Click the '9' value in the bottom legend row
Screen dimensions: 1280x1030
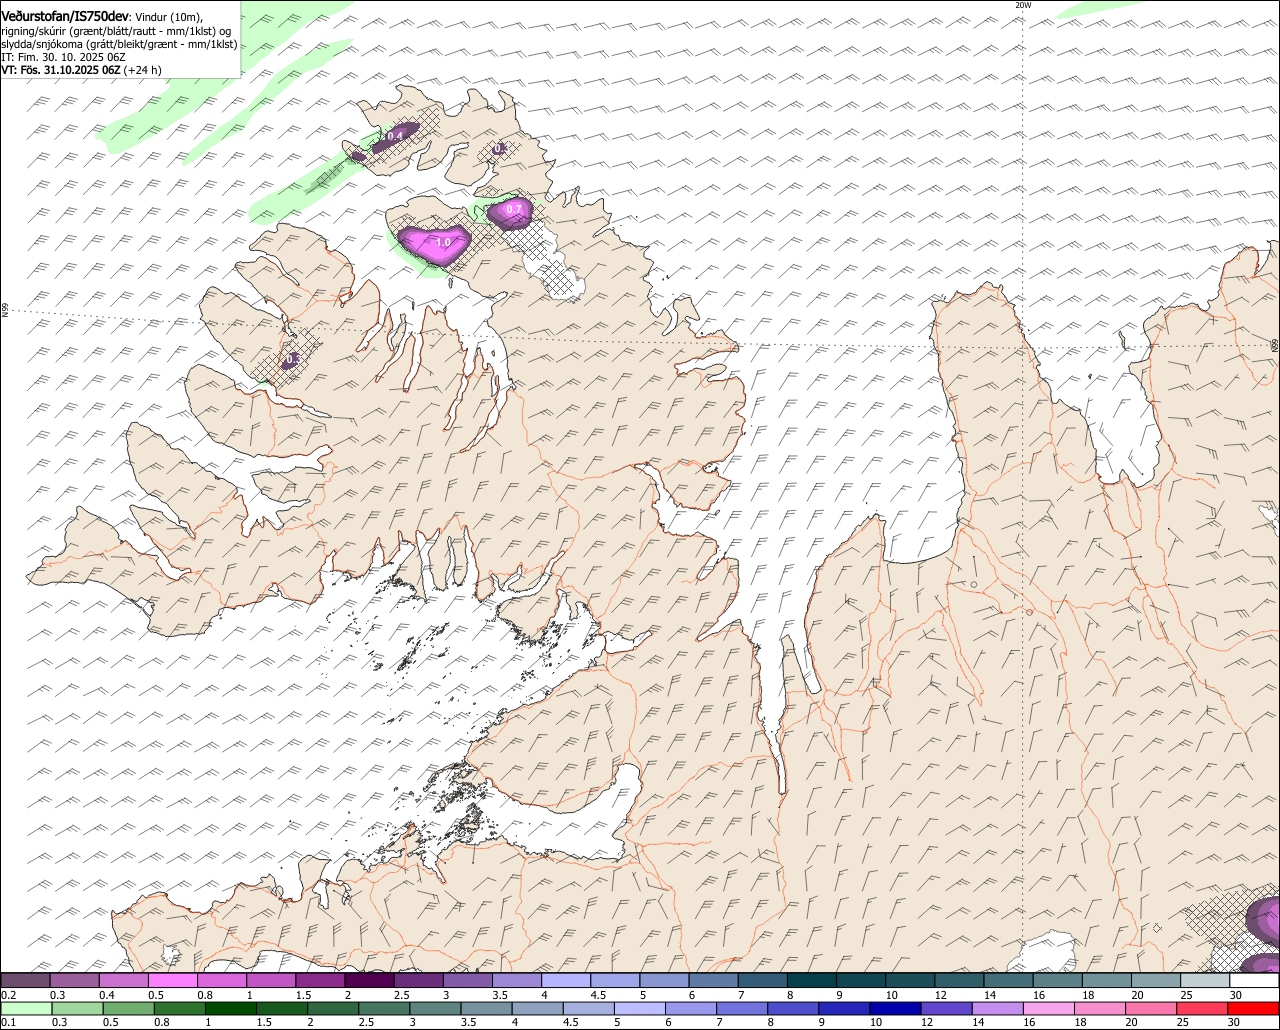click(822, 1022)
